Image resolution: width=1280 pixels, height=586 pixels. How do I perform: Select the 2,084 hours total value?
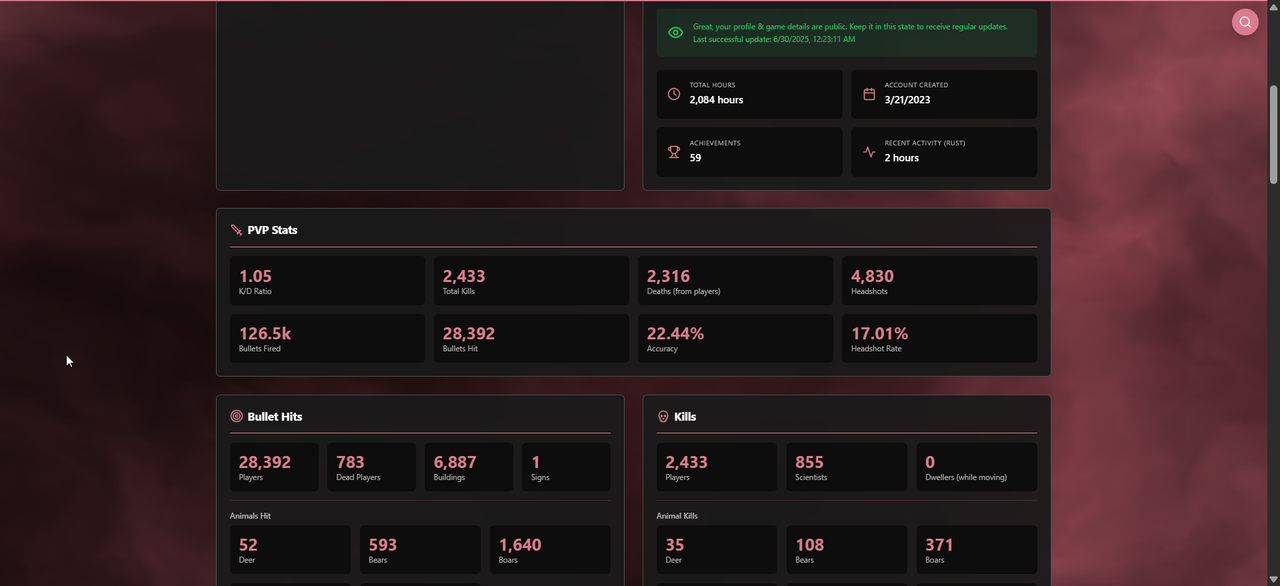pyautogui.click(x=716, y=100)
